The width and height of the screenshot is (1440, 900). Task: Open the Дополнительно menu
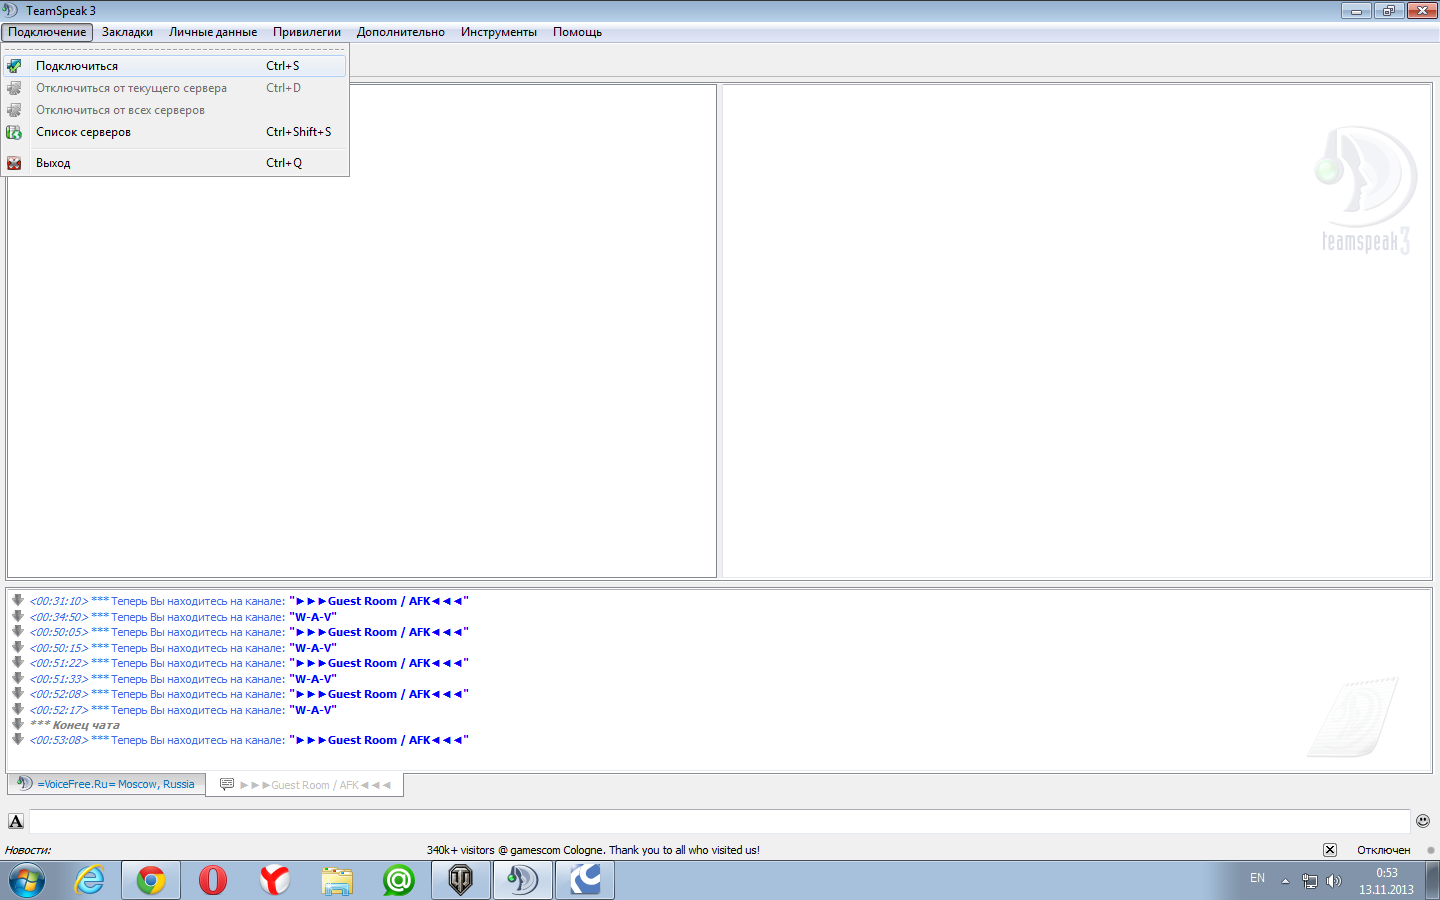click(401, 32)
